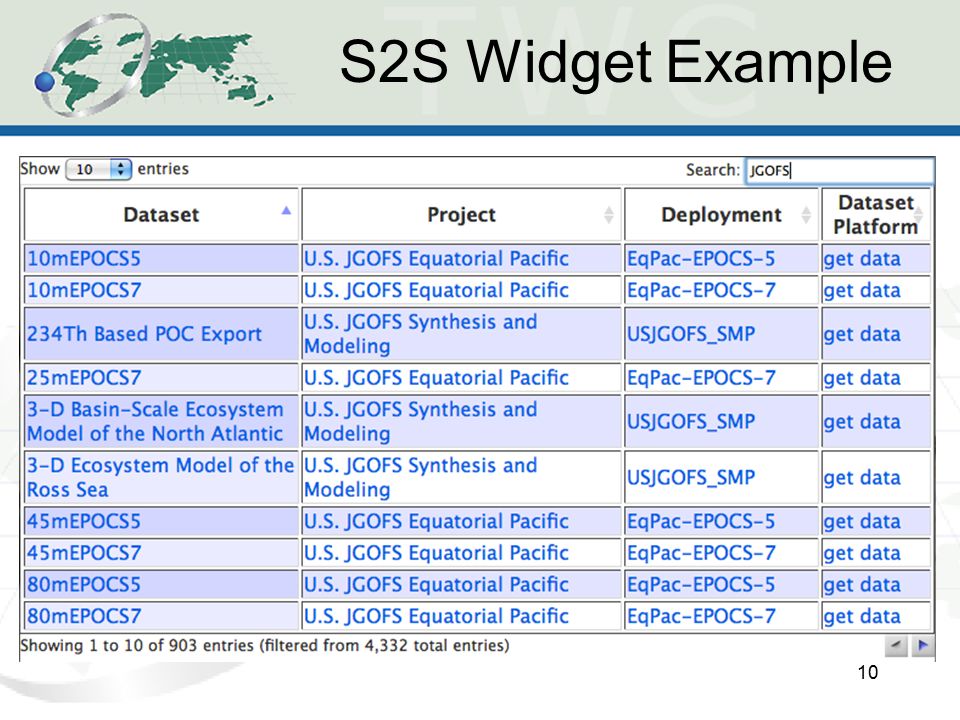This screenshot has height=720, width=960.
Task: Open the 45mEPOCS7 dataset link
Action: (x=84, y=553)
